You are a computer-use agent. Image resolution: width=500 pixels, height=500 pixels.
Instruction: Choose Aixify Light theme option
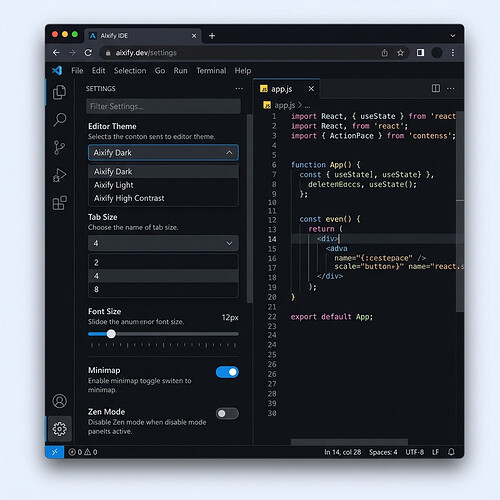coord(163,185)
